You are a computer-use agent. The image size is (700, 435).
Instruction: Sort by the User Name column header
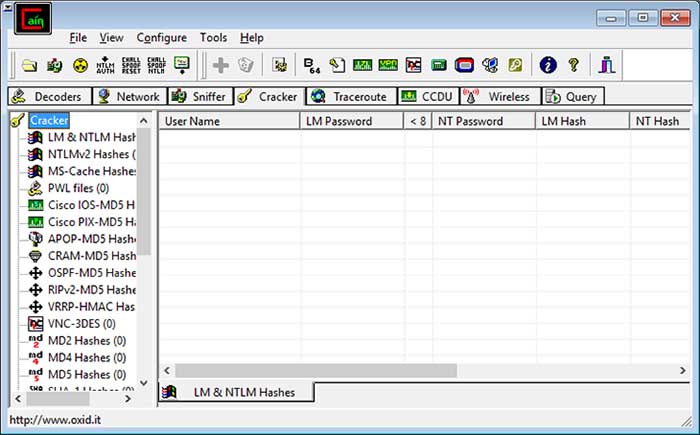229,121
